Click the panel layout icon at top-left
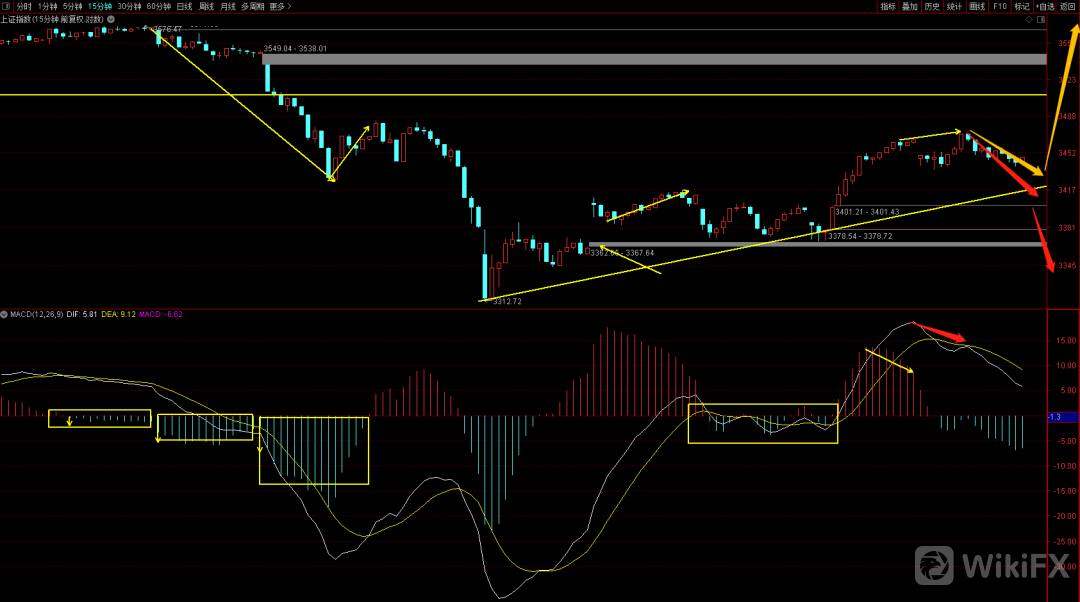The image size is (1080, 602). point(6,6)
